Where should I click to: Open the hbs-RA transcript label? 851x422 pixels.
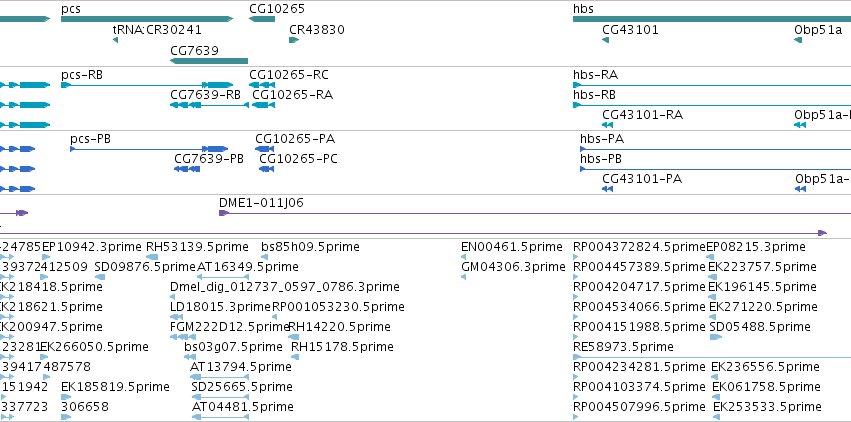(595, 75)
